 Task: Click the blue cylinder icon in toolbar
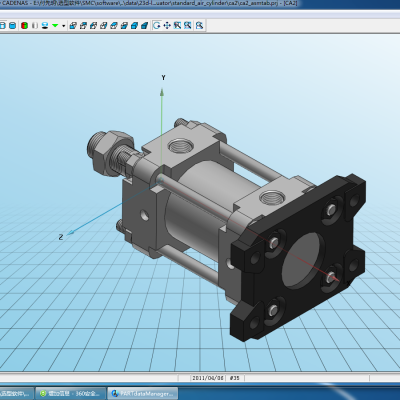pos(13,25)
